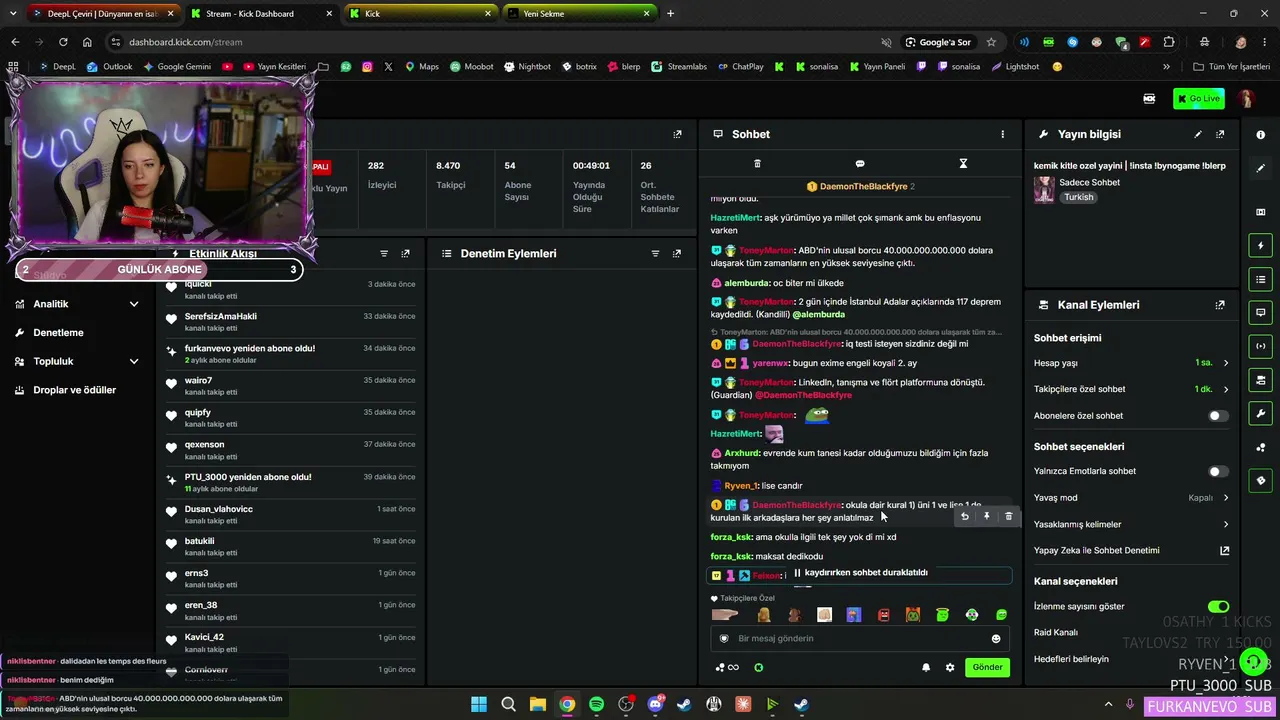Click the Chrome address bar
Image resolution: width=1280 pixels, height=720 pixels.
pyautogui.click(x=490, y=42)
